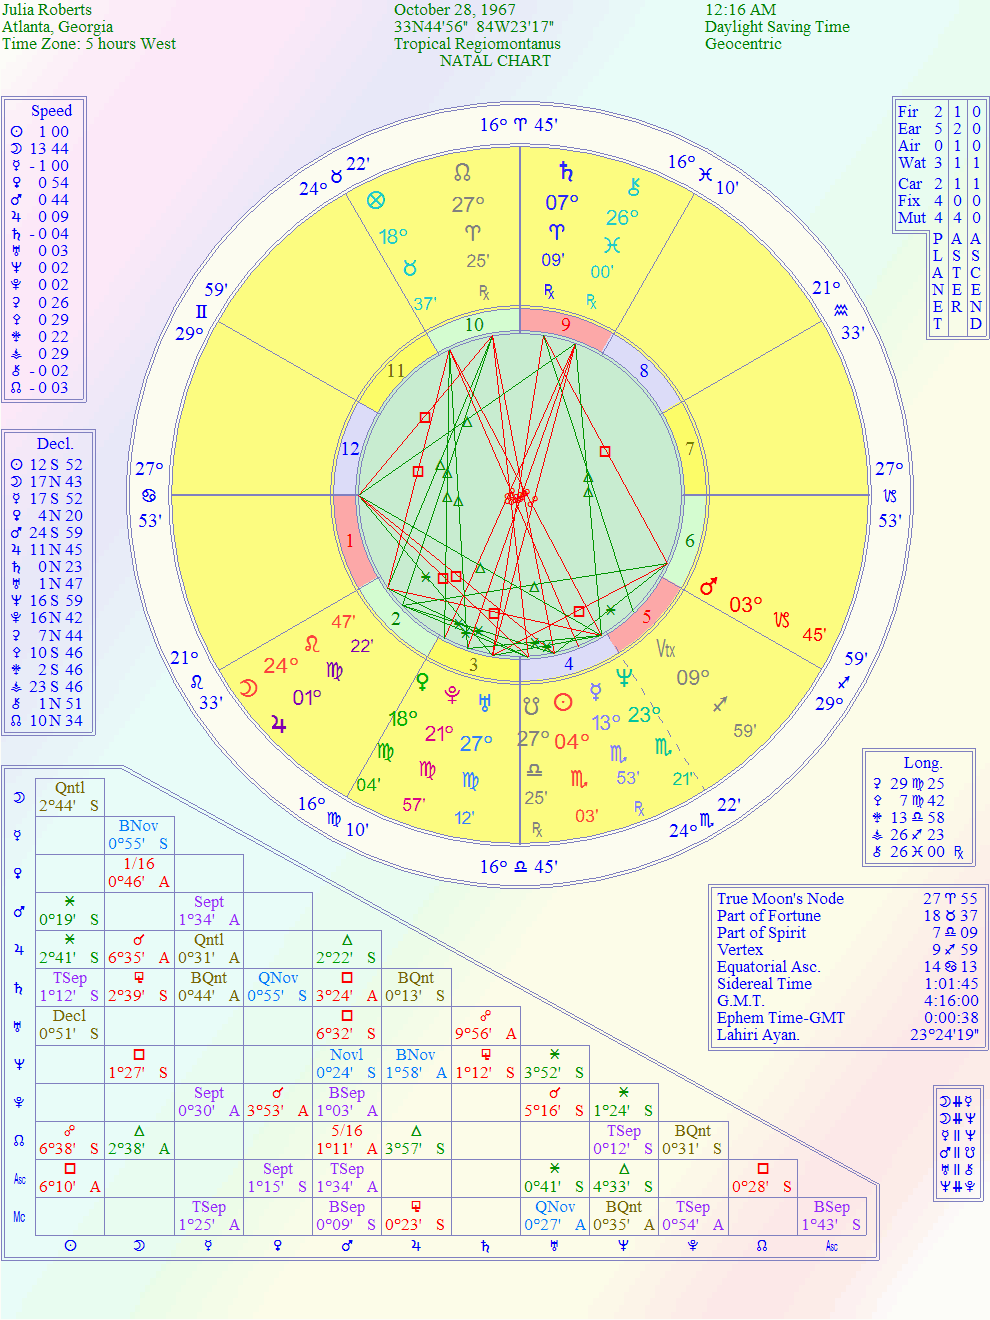Select the Sun glyph in the chart wheel

[563, 702]
